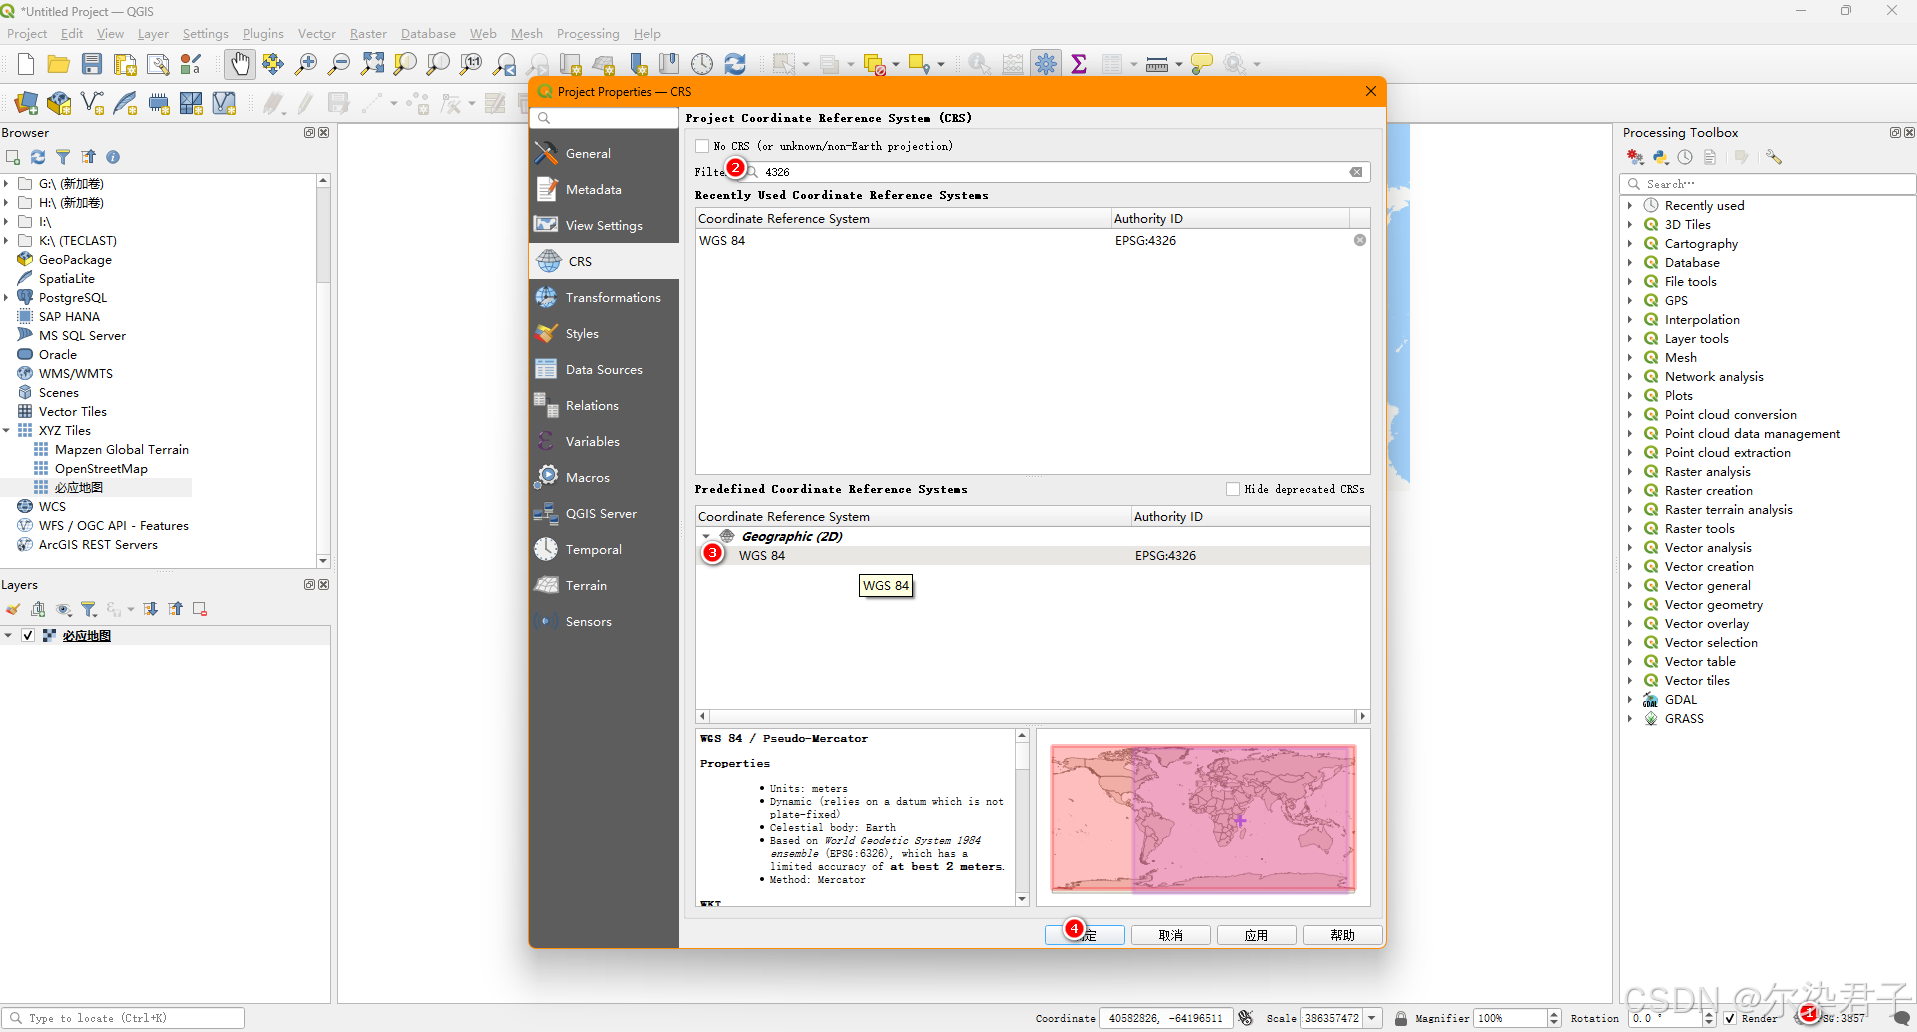Open the Vector menu
Screen dimensions: 1917x1032
(317, 34)
